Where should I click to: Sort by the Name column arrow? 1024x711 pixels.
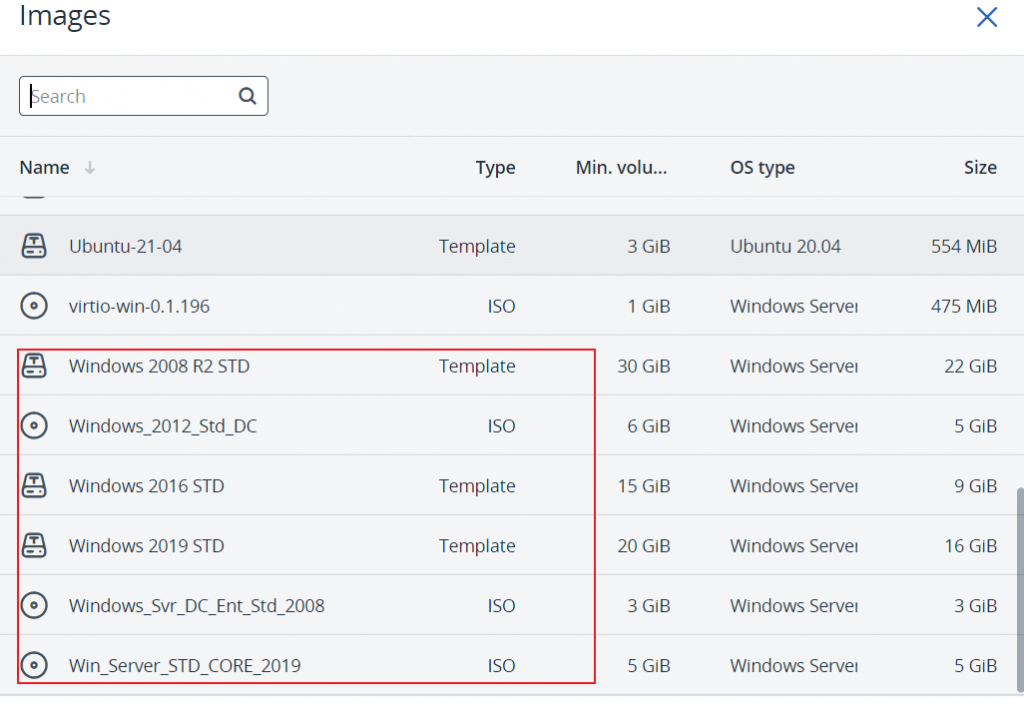pos(89,168)
